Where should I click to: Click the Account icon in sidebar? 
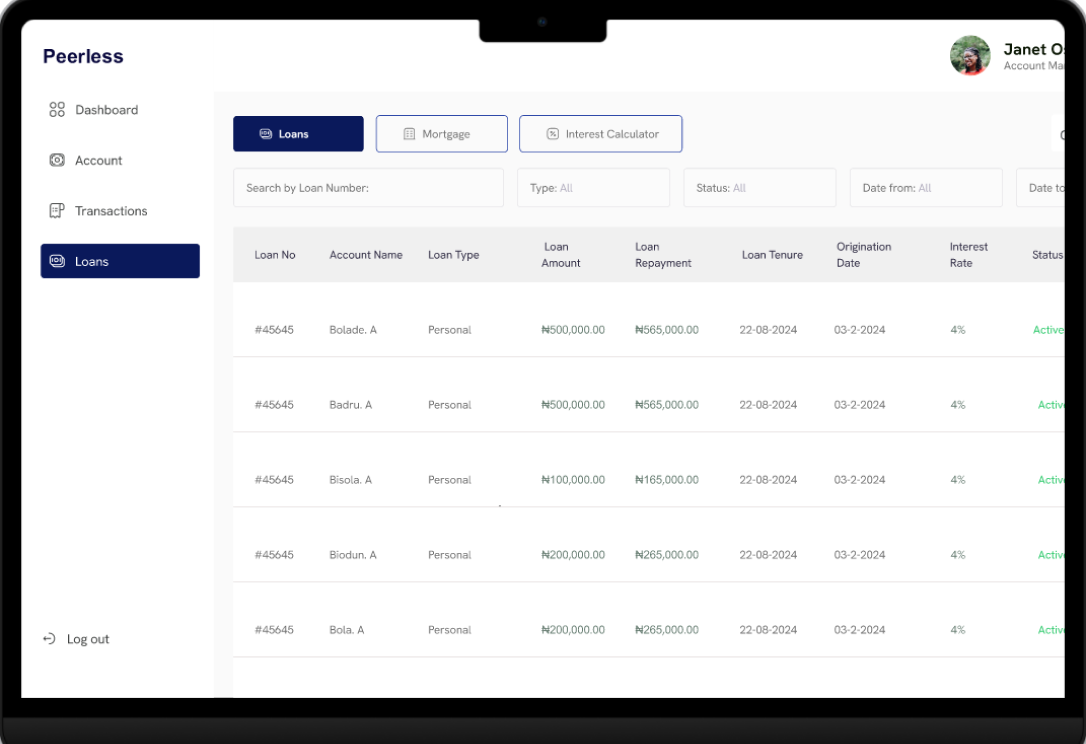coord(57,160)
